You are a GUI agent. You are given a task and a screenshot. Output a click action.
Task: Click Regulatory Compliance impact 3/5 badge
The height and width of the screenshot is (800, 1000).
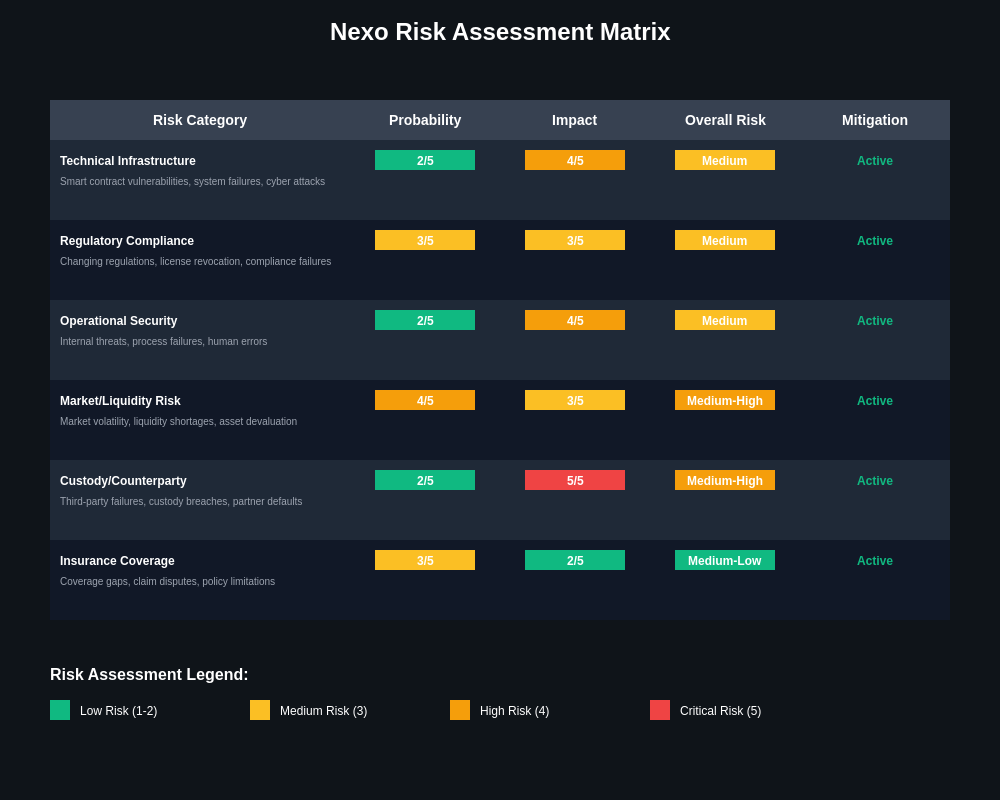click(x=575, y=240)
